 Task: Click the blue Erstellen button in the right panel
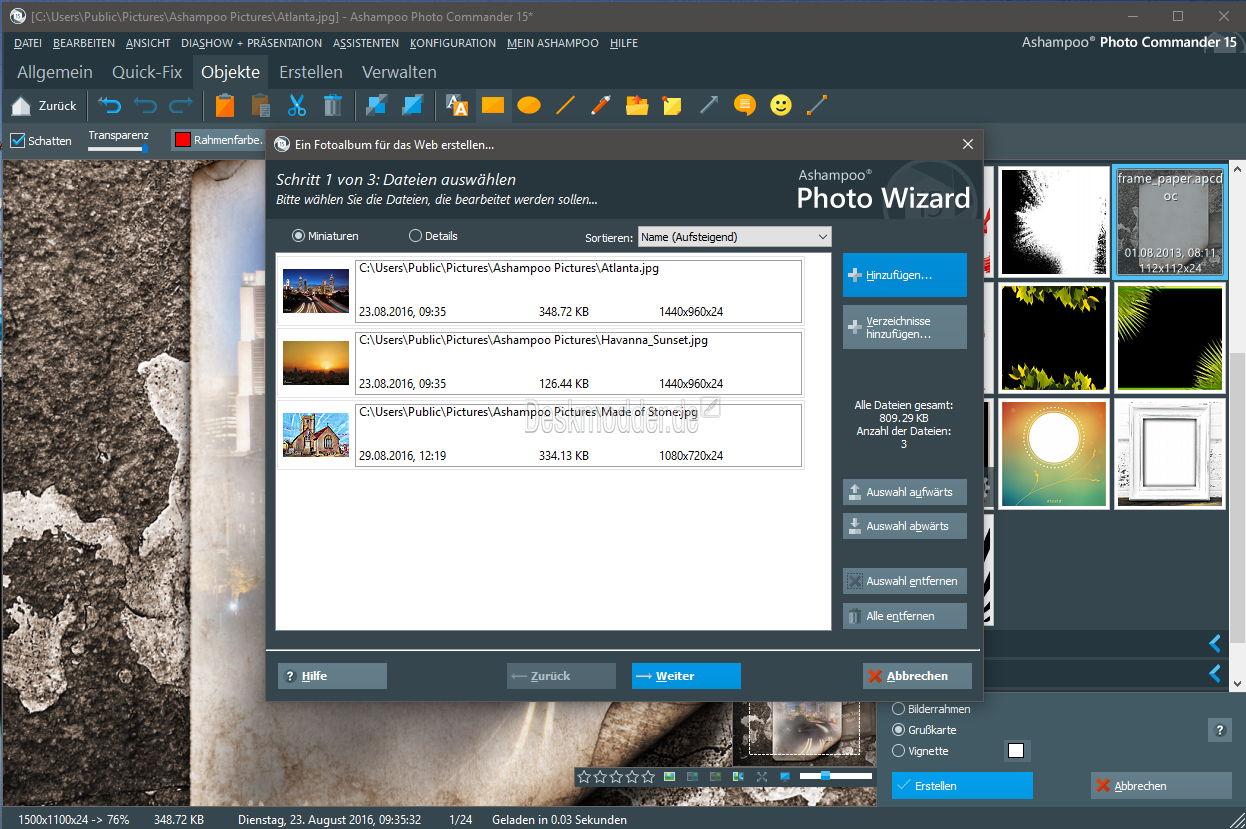pos(962,786)
